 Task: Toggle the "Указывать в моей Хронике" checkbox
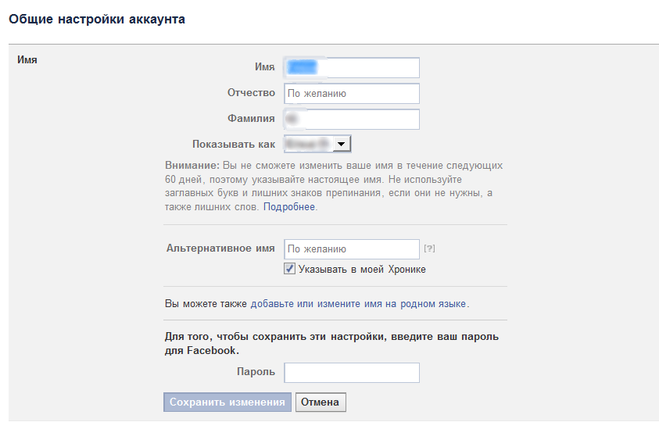pyautogui.click(x=290, y=269)
